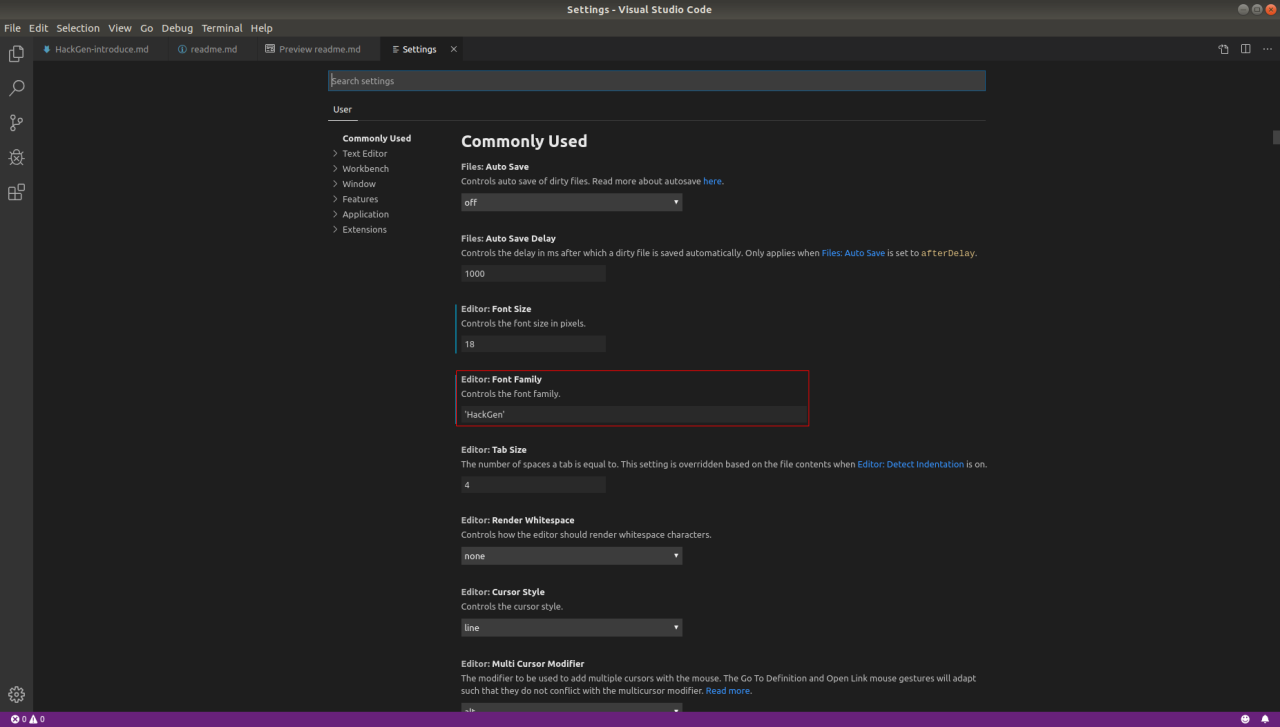The height and width of the screenshot is (727, 1280).
Task: Open the editor More Actions menu
Action: tap(1267, 49)
